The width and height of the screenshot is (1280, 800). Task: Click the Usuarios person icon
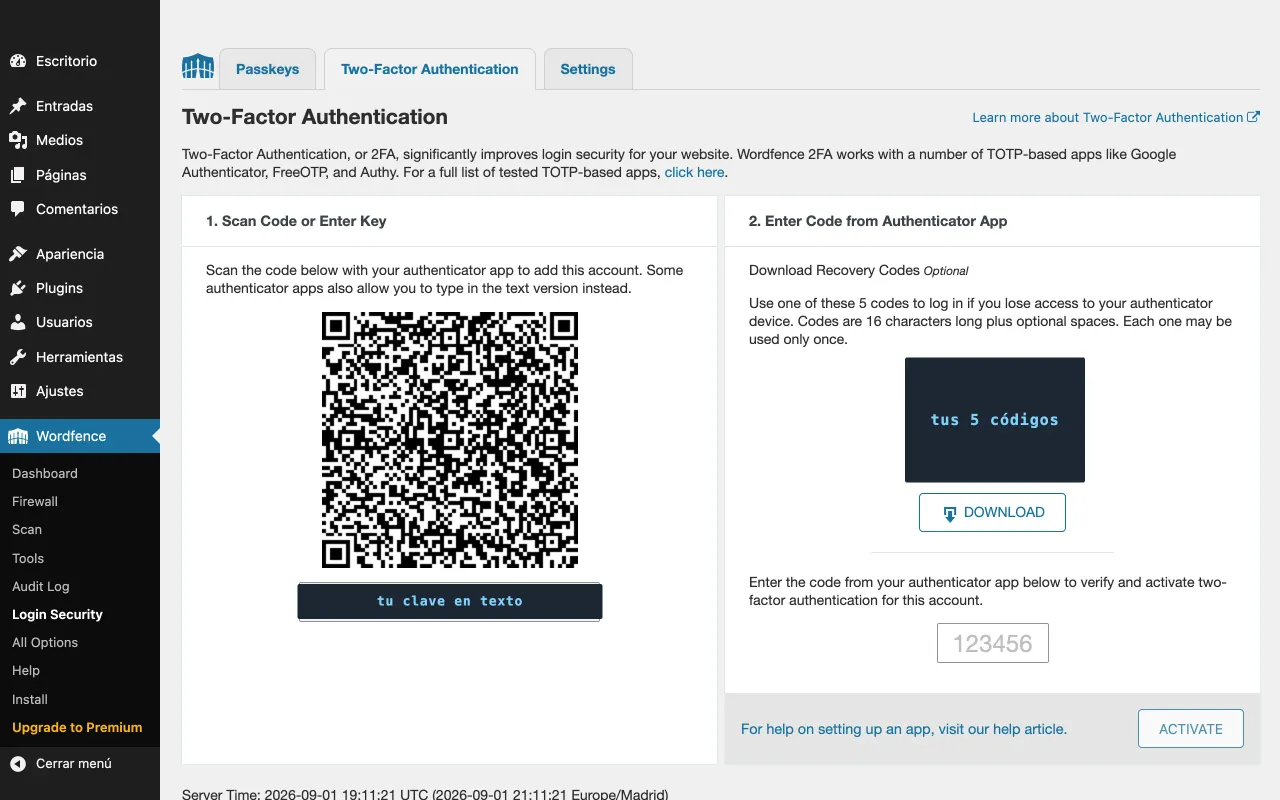click(x=18, y=322)
